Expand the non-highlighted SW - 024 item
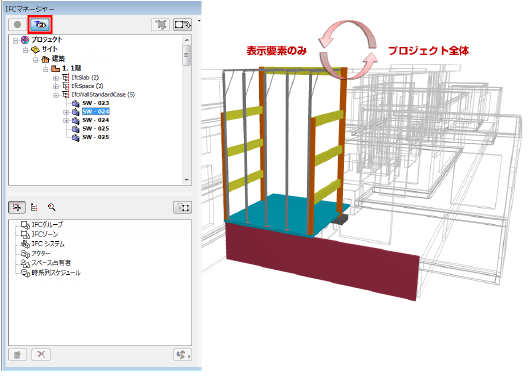Screen dimensions: 532x380 66,121
